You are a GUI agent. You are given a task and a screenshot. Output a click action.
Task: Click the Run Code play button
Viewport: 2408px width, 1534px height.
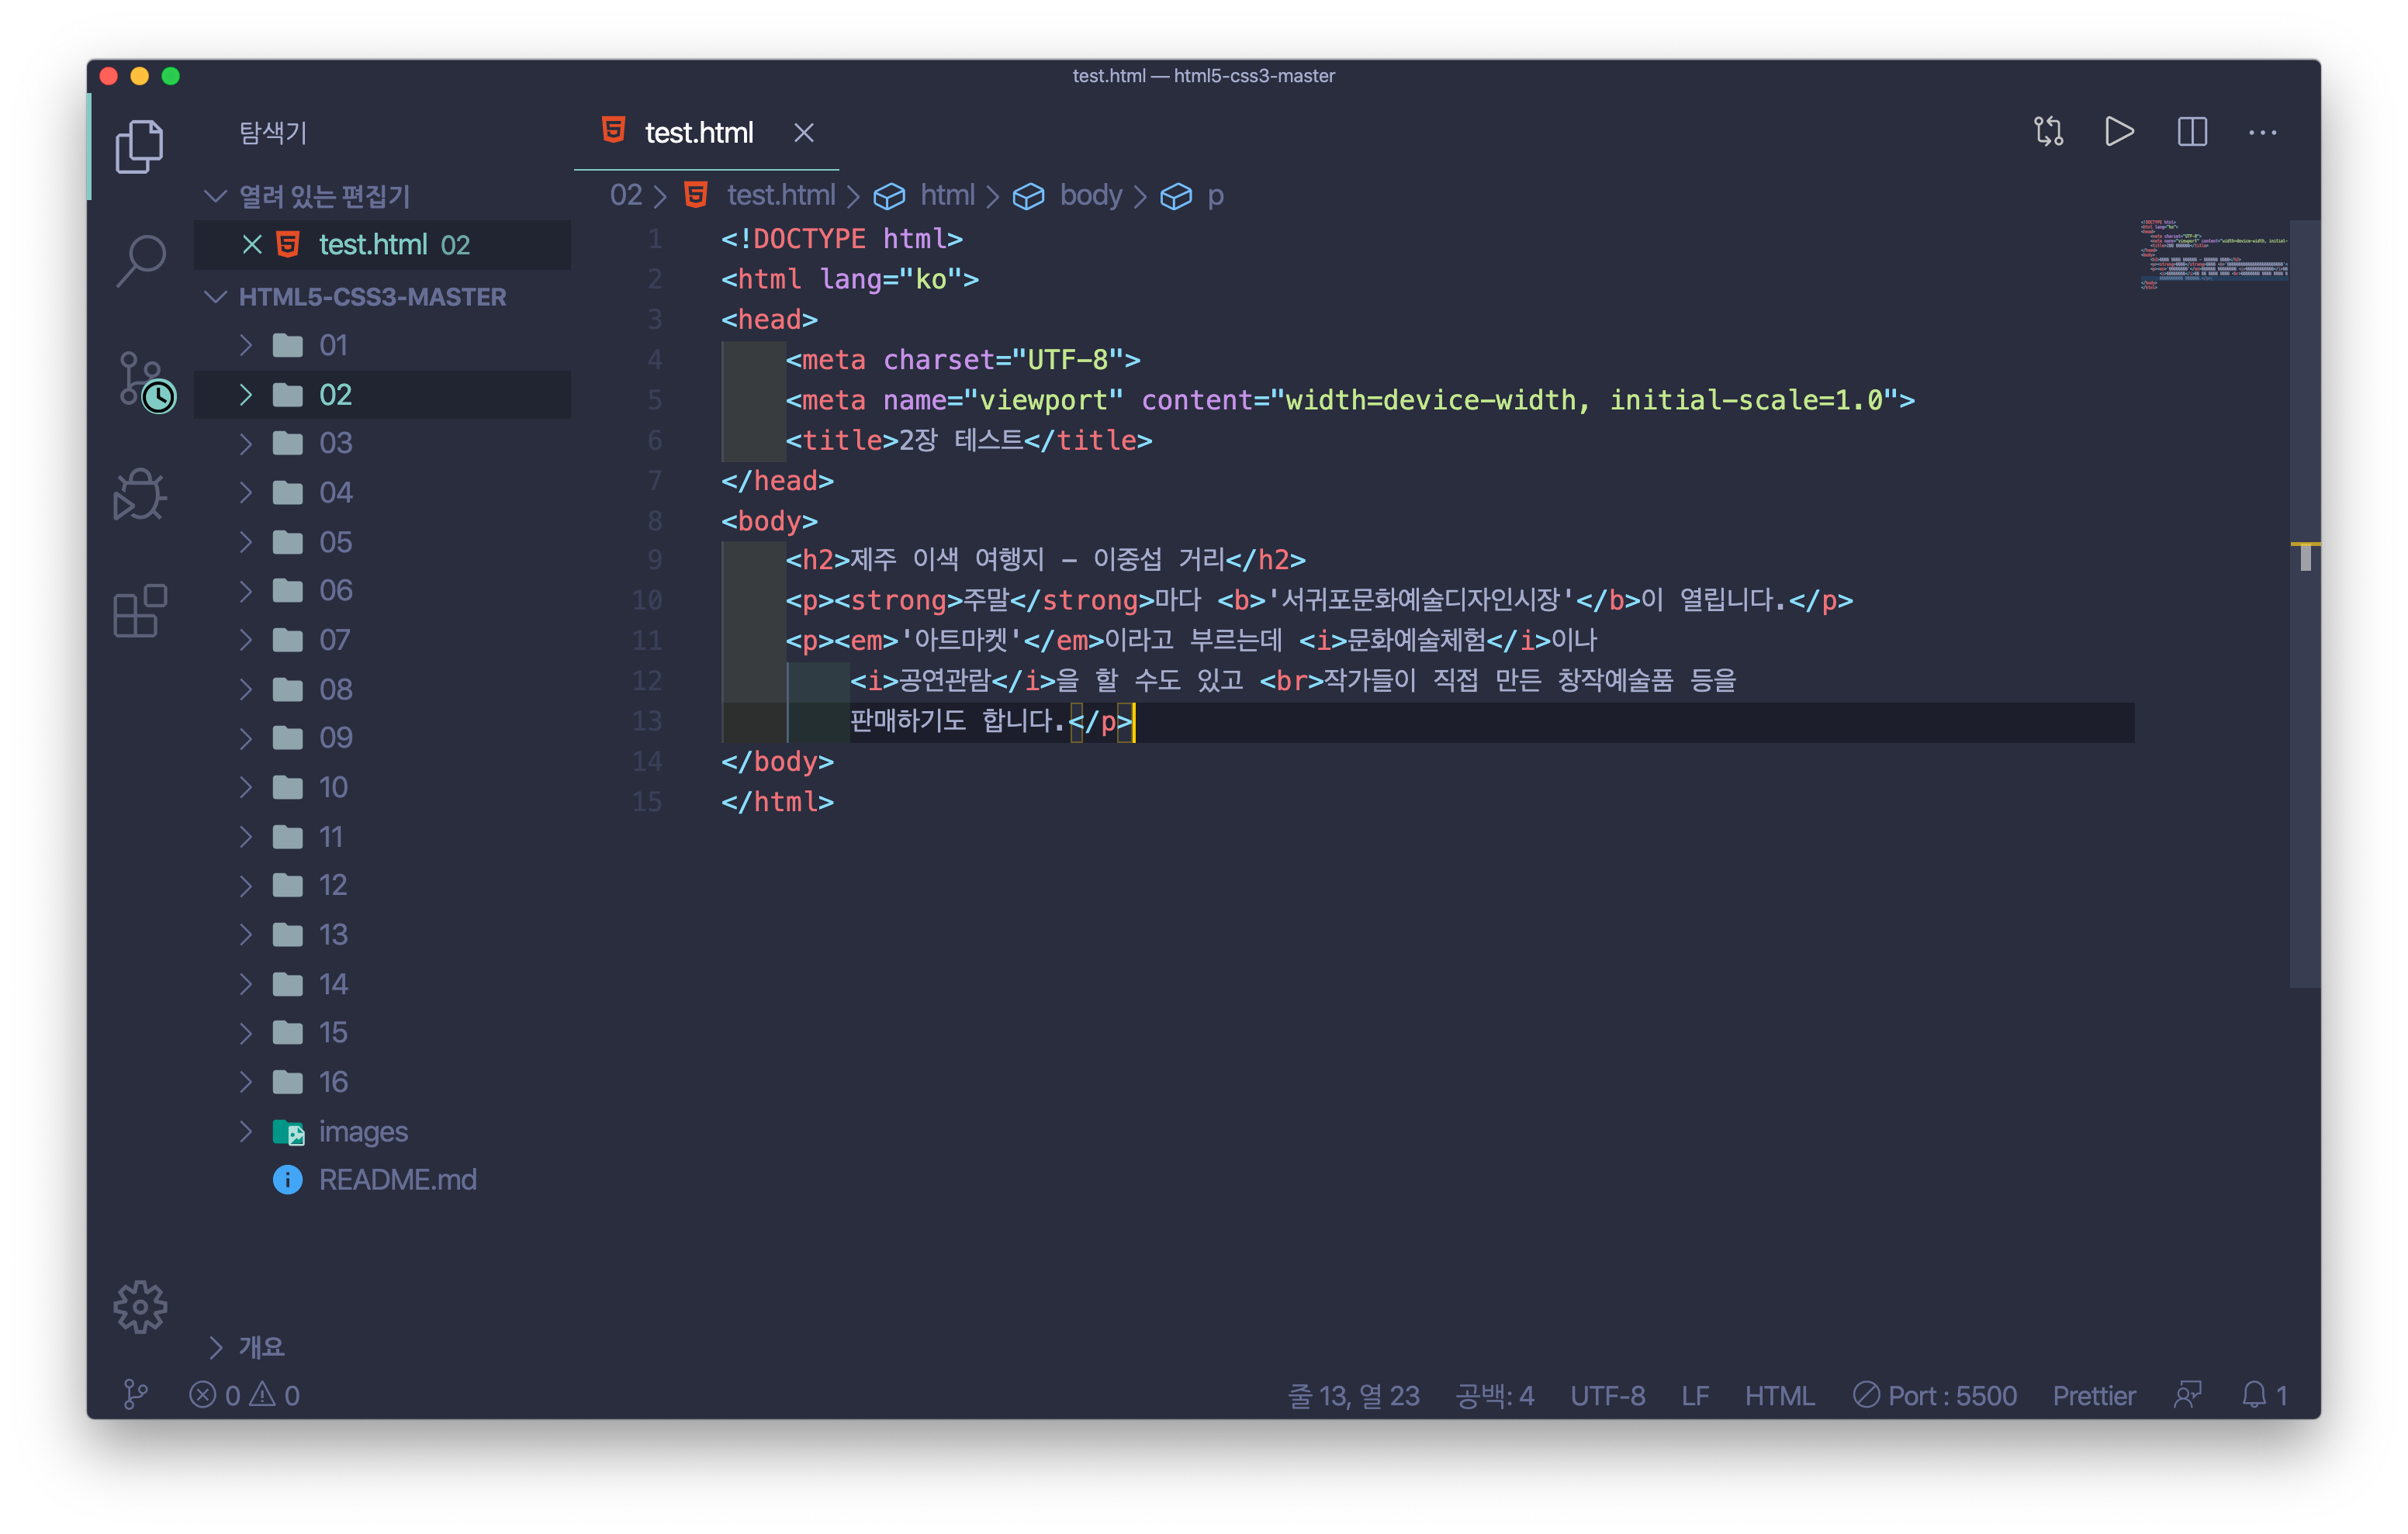(x=2119, y=132)
